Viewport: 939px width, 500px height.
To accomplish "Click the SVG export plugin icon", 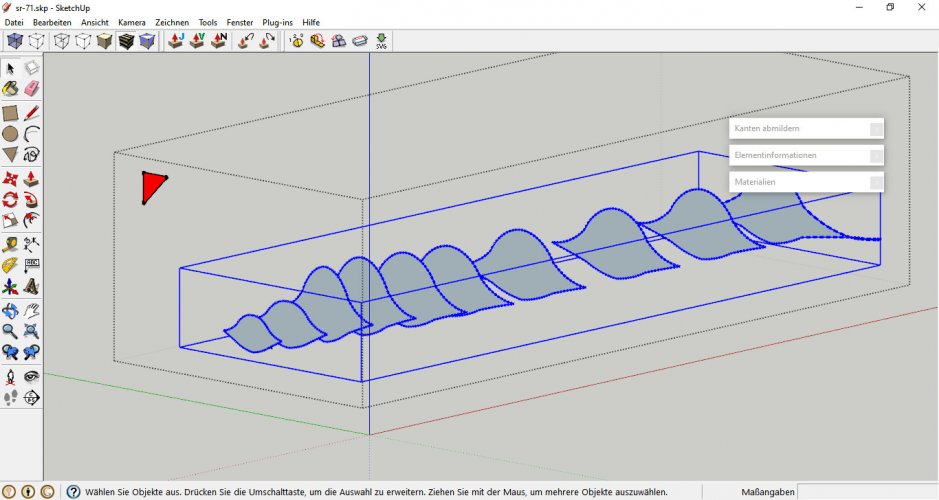I will [381, 41].
